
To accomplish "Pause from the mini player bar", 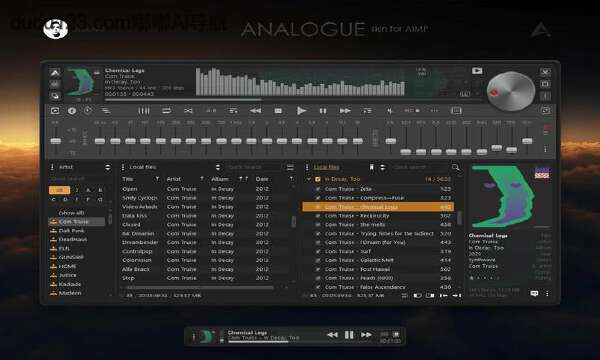I will 349,335.
